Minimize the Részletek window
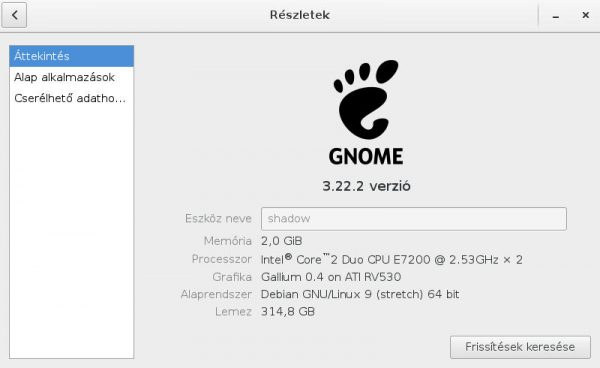 (x=556, y=16)
